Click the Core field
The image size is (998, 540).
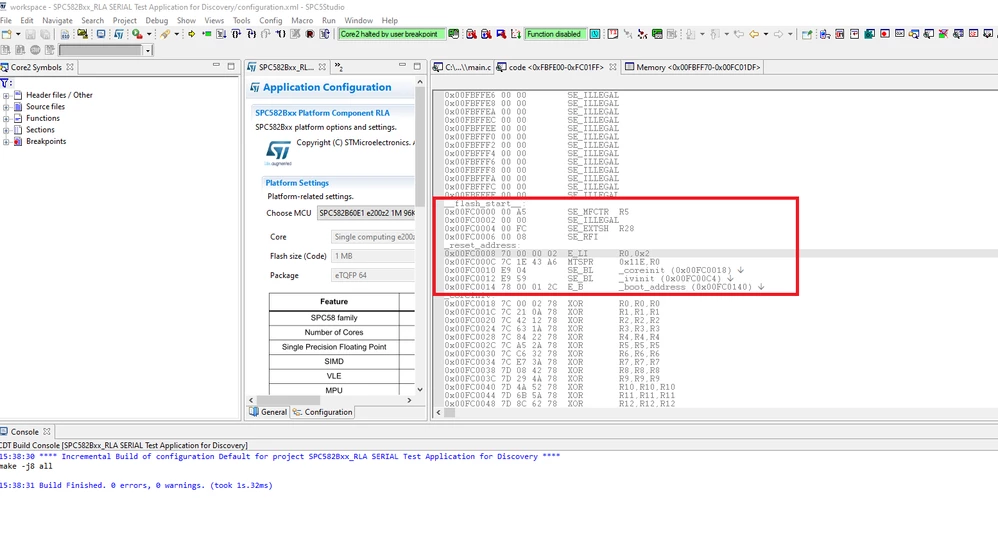click(x=373, y=237)
